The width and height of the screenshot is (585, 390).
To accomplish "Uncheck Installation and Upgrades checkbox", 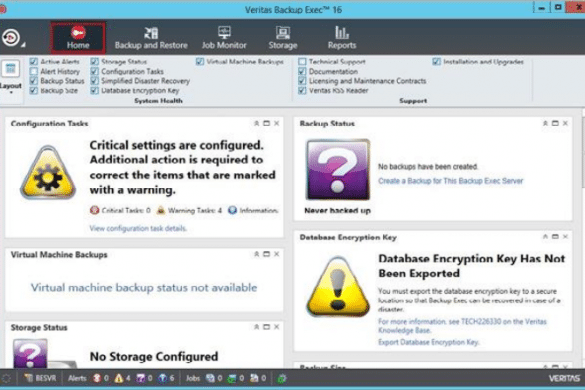I will pos(437,62).
